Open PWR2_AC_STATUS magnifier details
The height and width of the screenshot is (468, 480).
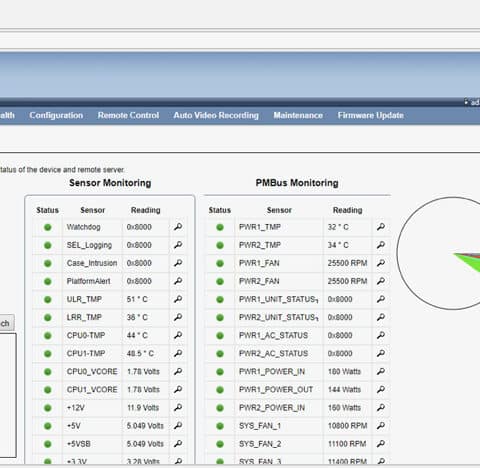[381, 353]
